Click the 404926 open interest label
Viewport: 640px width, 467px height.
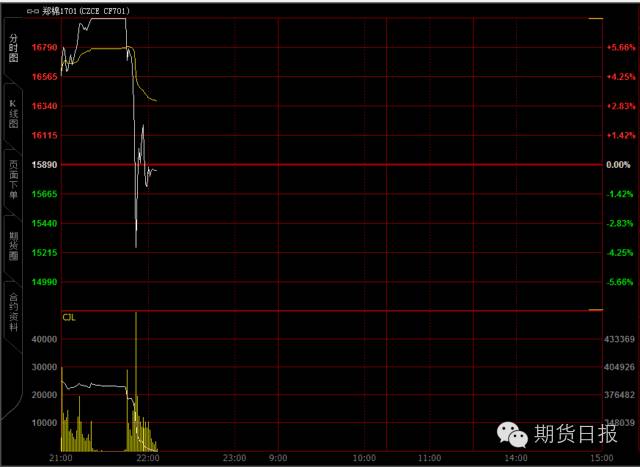[x=619, y=367]
